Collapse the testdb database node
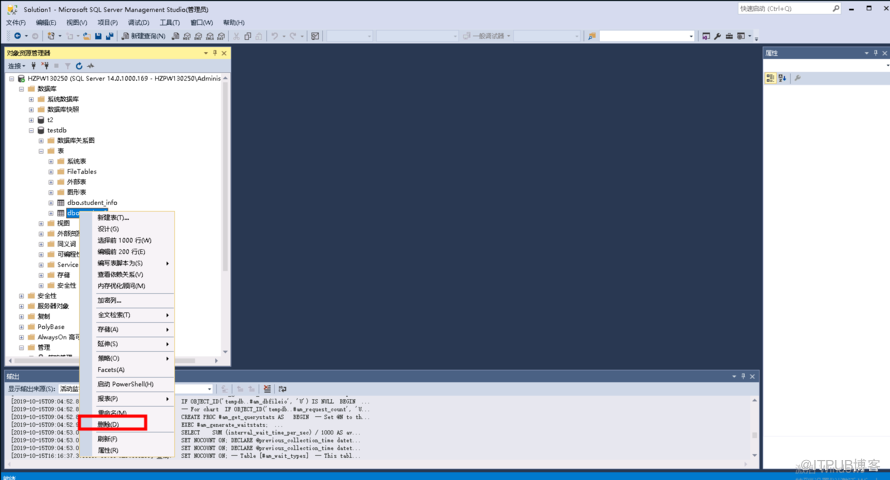890x480 pixels. point(32,130)
